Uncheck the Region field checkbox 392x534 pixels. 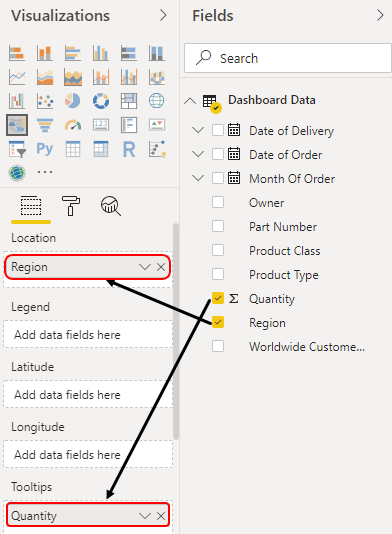pos(218,322)
